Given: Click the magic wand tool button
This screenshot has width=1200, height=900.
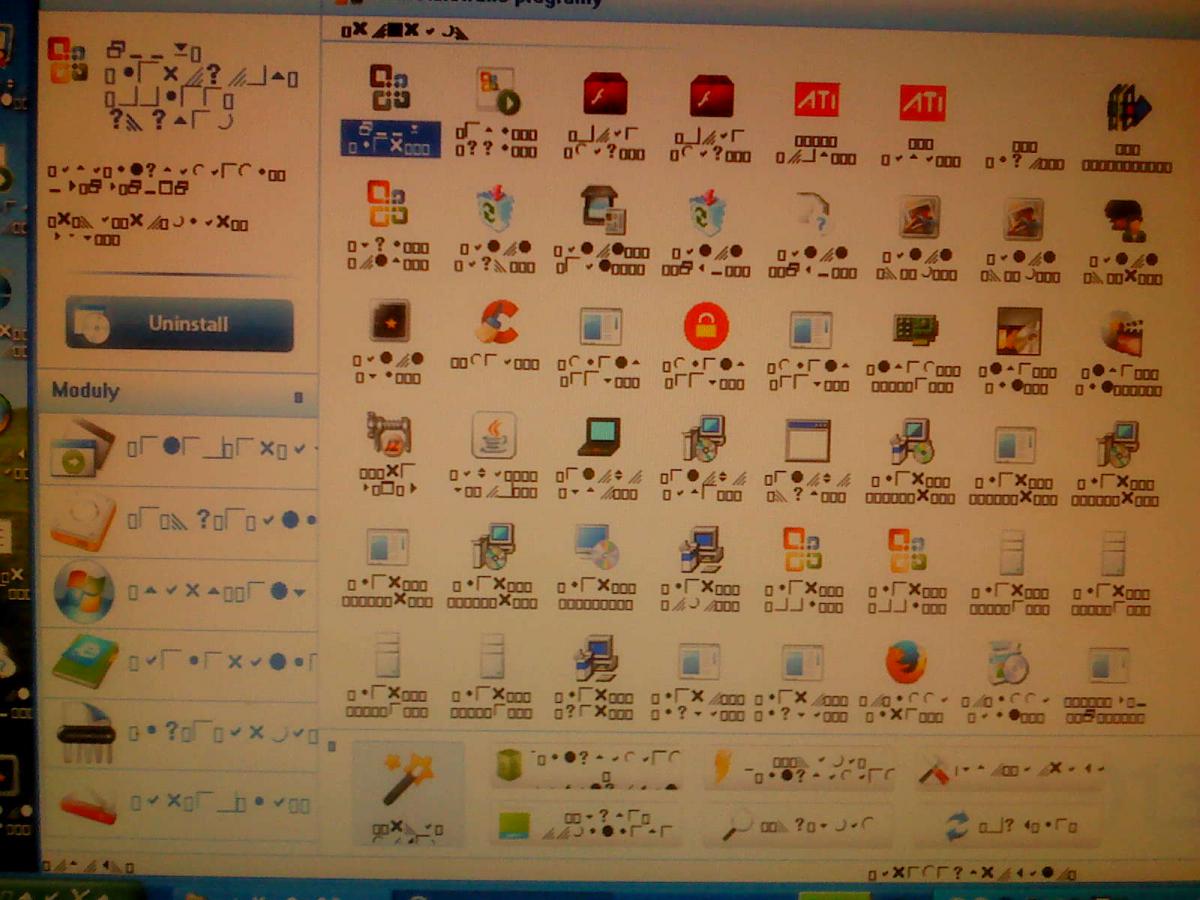Looking at the screenshot, I should 408,794.
